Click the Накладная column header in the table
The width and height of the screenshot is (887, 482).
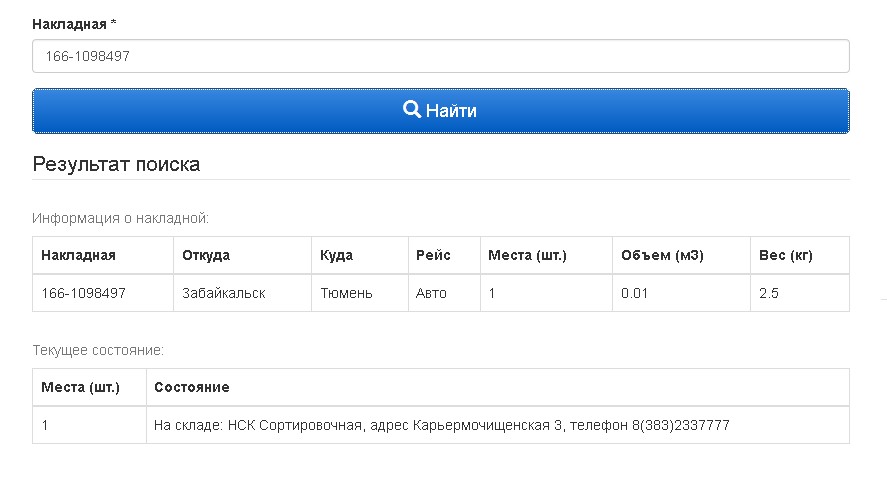click(79, 255)
